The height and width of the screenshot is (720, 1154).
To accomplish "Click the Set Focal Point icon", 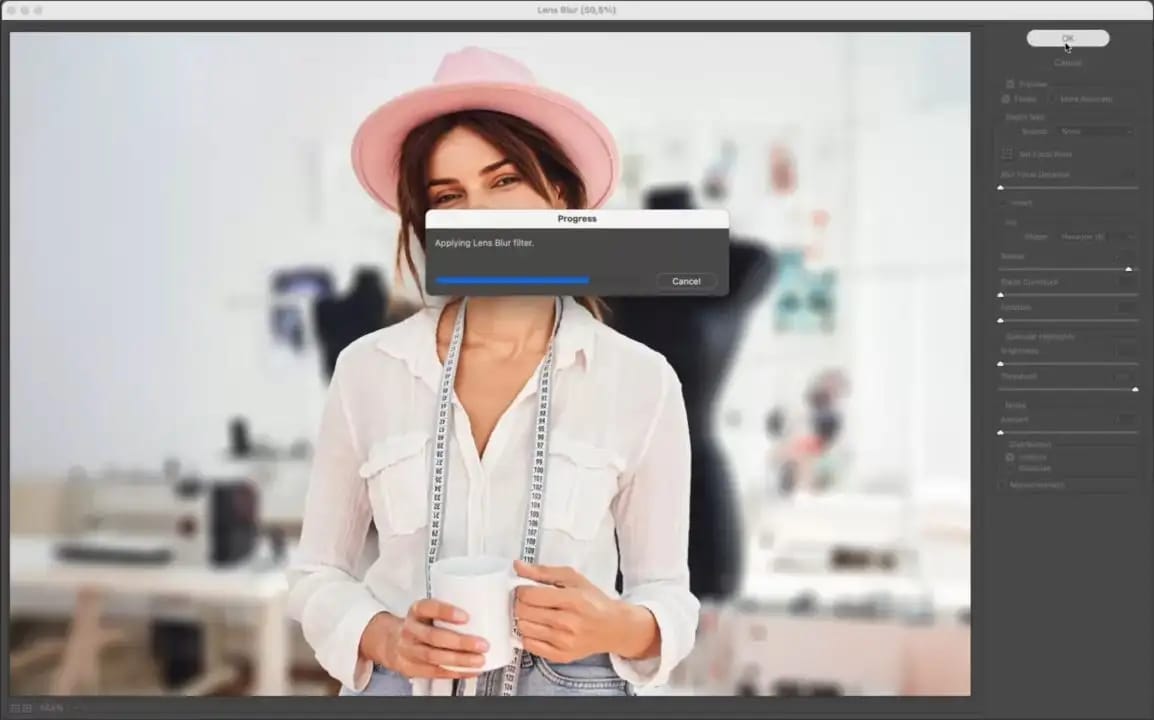I will (x=1007, y=154).
